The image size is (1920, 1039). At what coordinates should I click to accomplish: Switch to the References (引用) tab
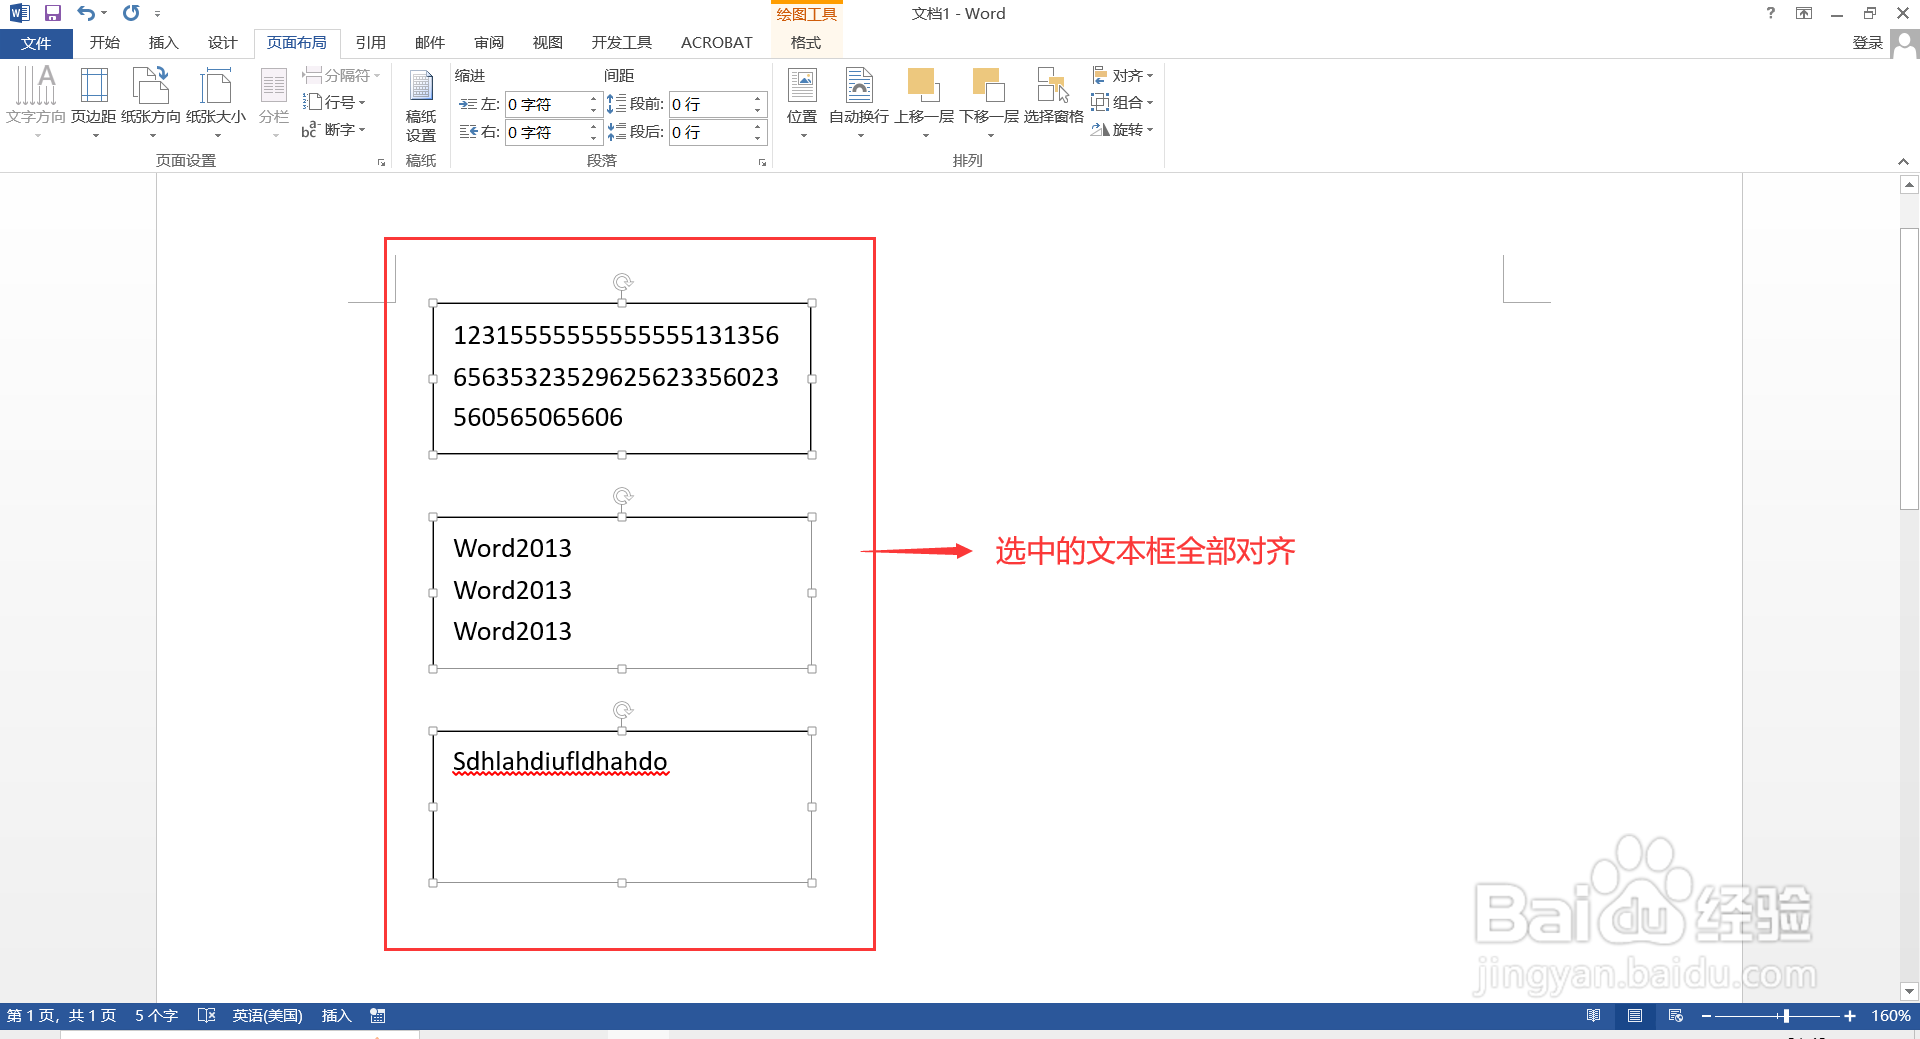pyautogui.click(x=371, y=43)
